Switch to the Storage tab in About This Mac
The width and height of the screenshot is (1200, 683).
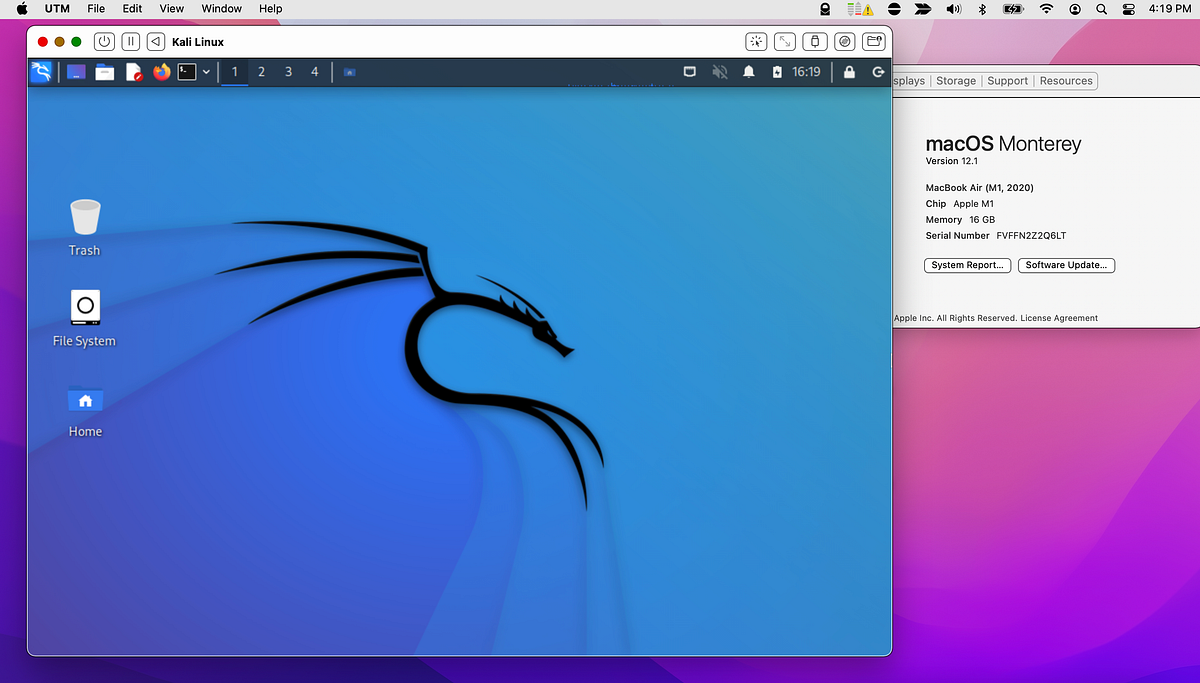(x=955, y=80)
